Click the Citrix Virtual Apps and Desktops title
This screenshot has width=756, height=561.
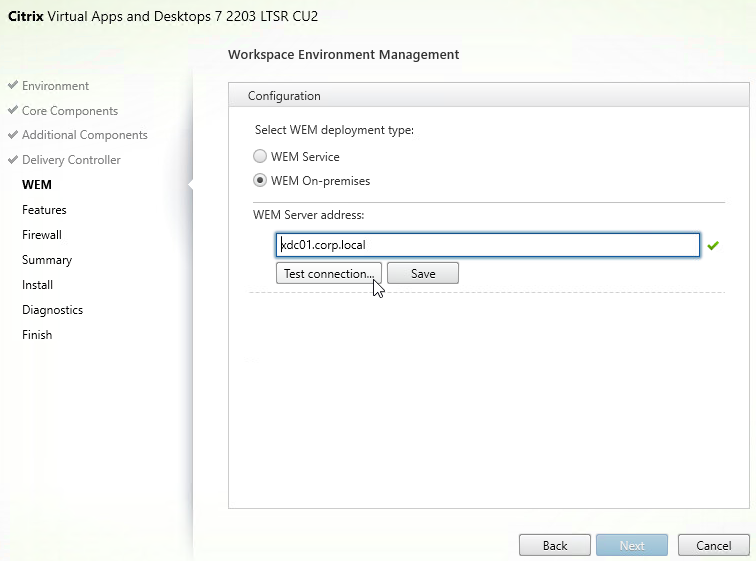163,16
